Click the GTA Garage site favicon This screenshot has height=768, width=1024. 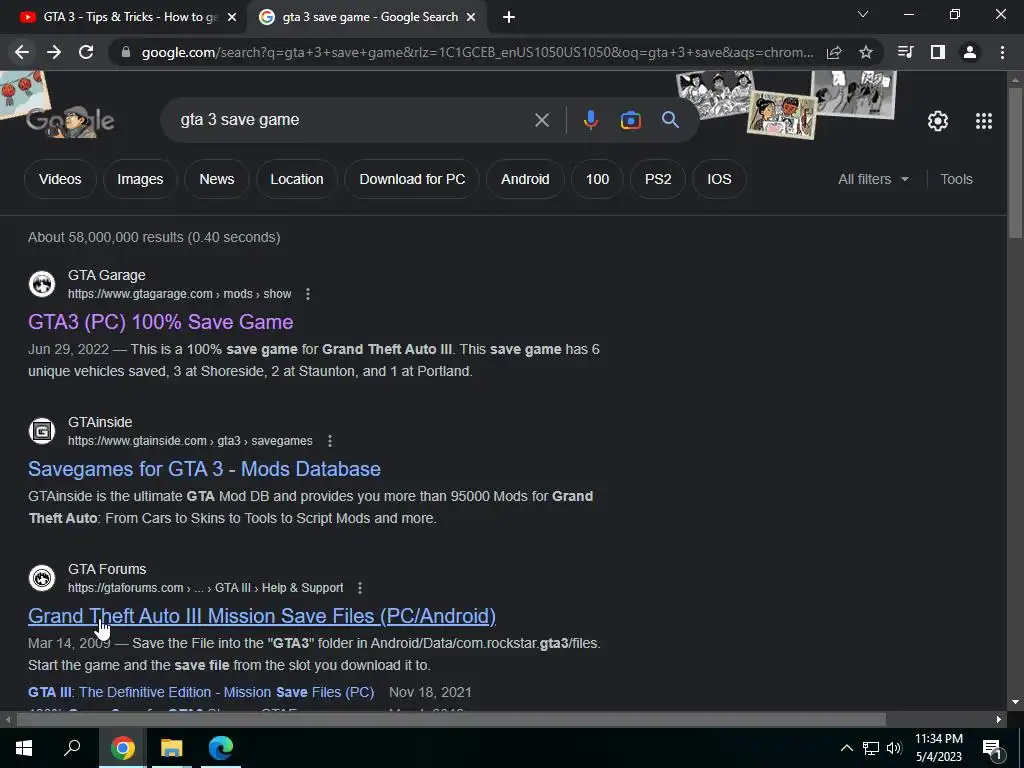(x=42, y=284)
